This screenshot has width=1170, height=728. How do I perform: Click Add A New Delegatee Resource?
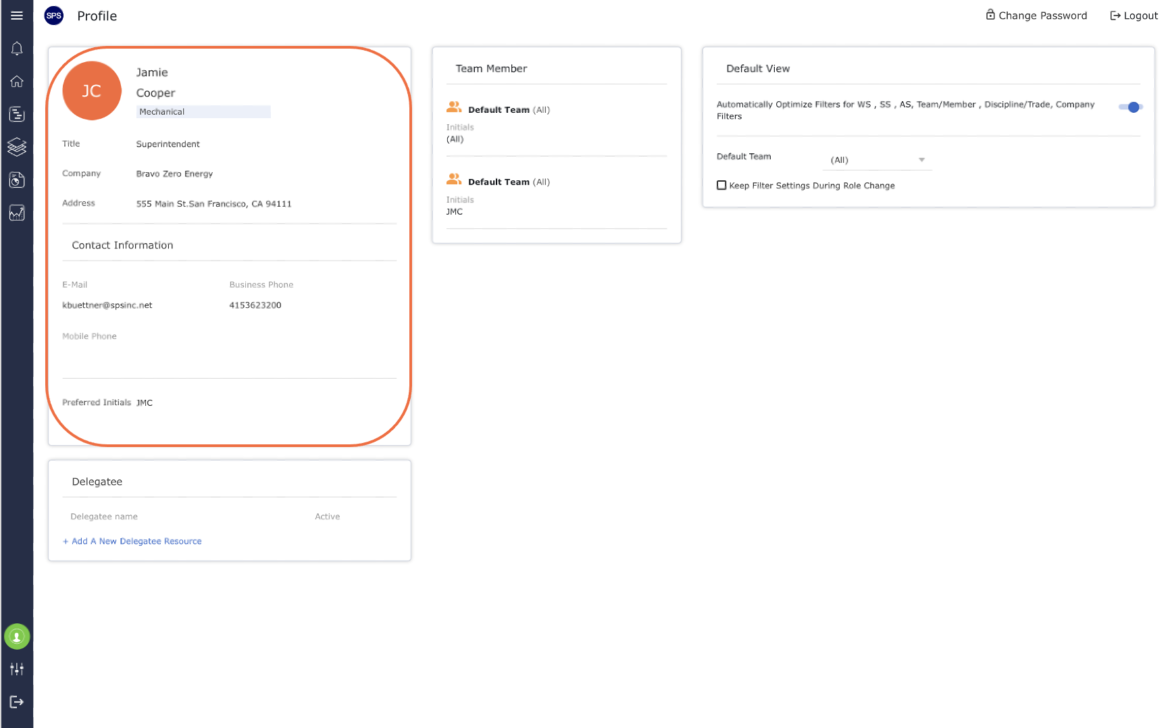132,542
